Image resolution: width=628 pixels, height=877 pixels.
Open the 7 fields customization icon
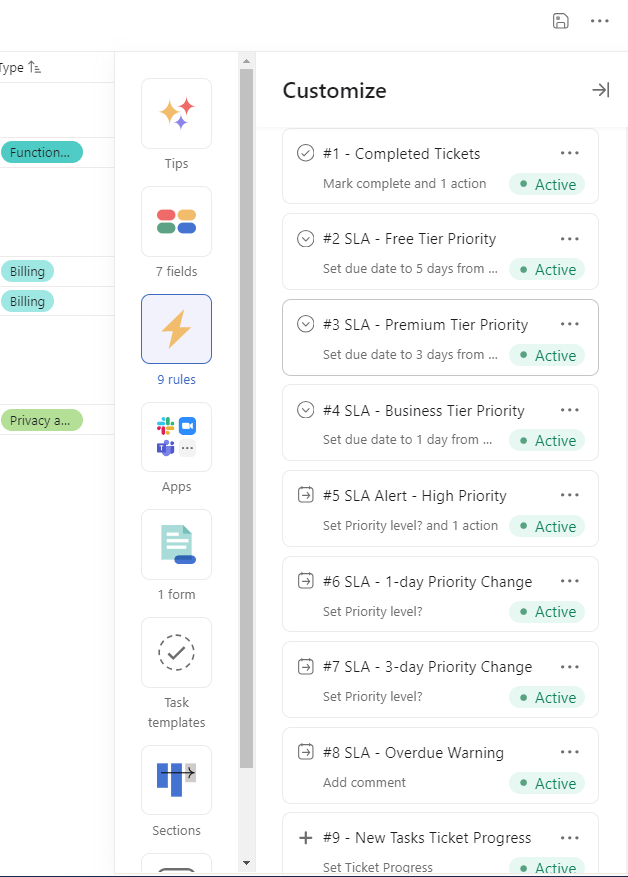176,221
